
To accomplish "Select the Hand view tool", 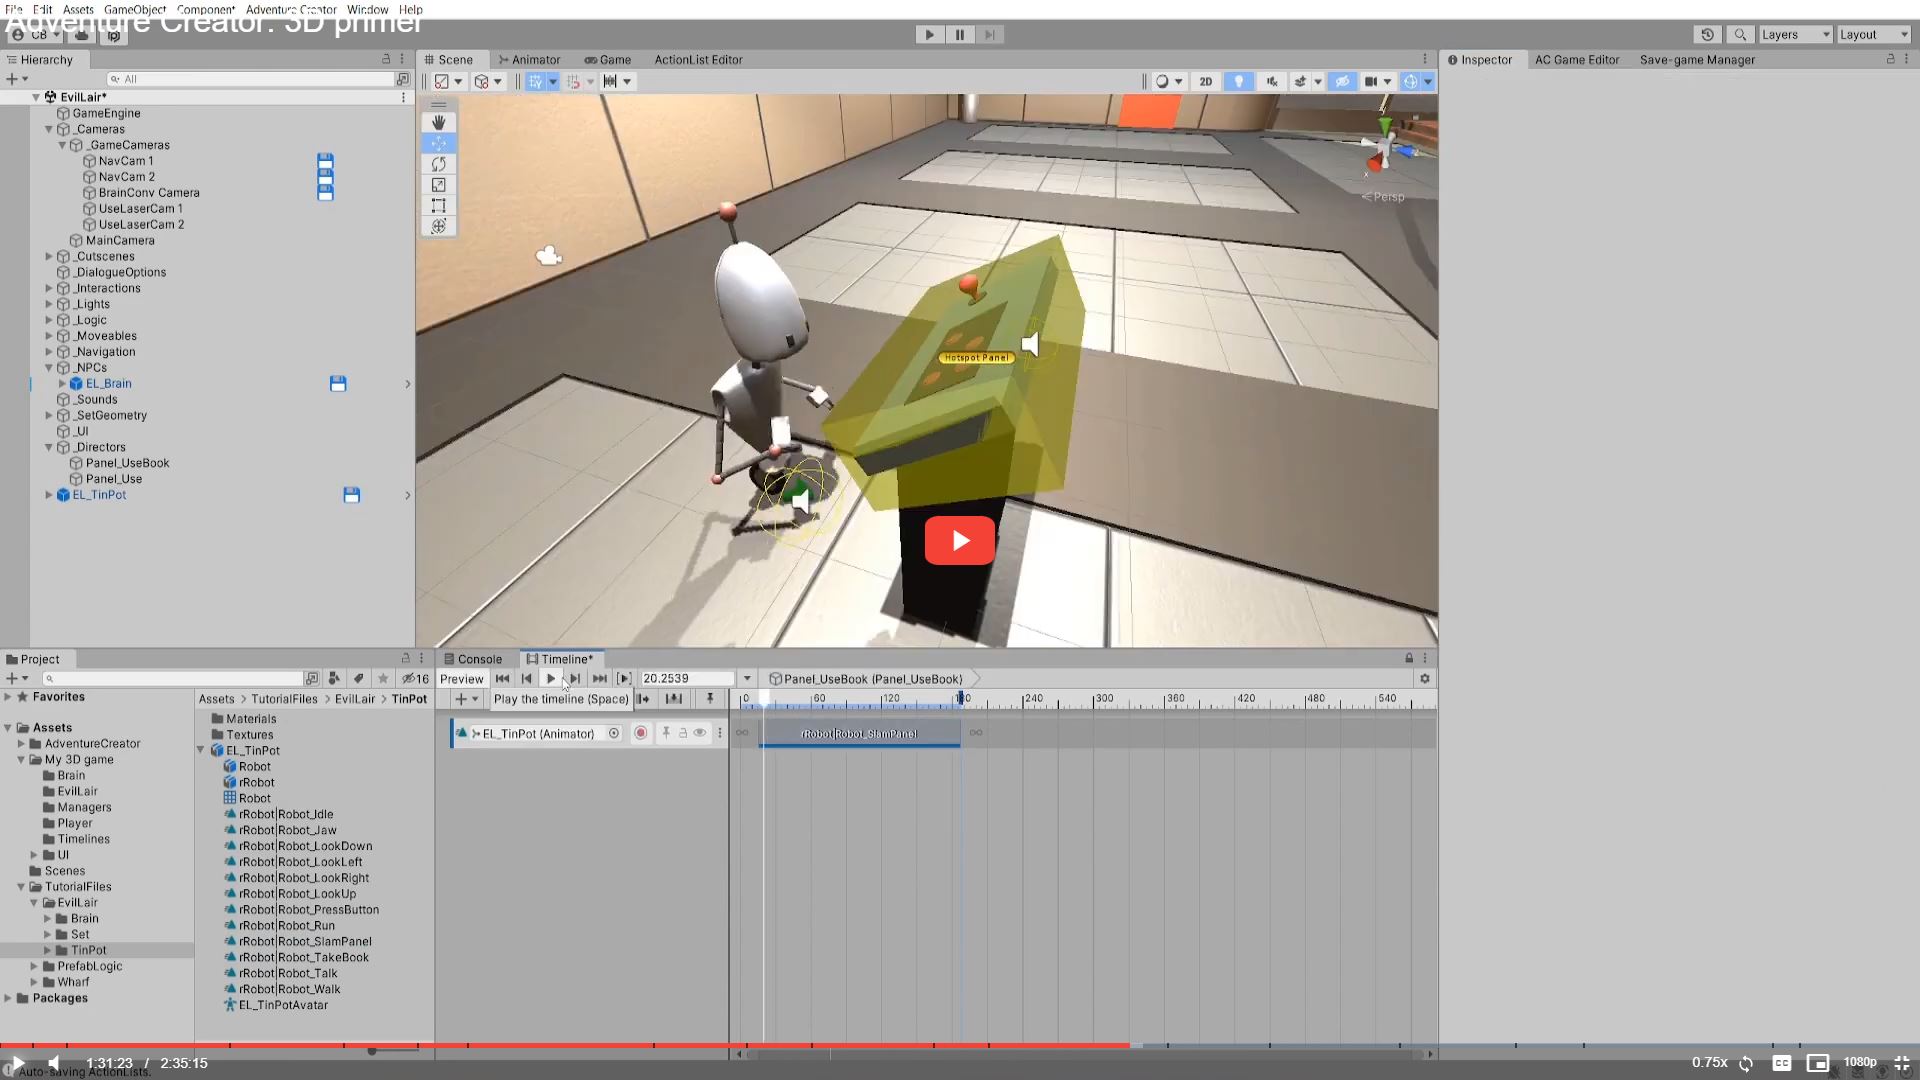I will (x=438, y=122).
